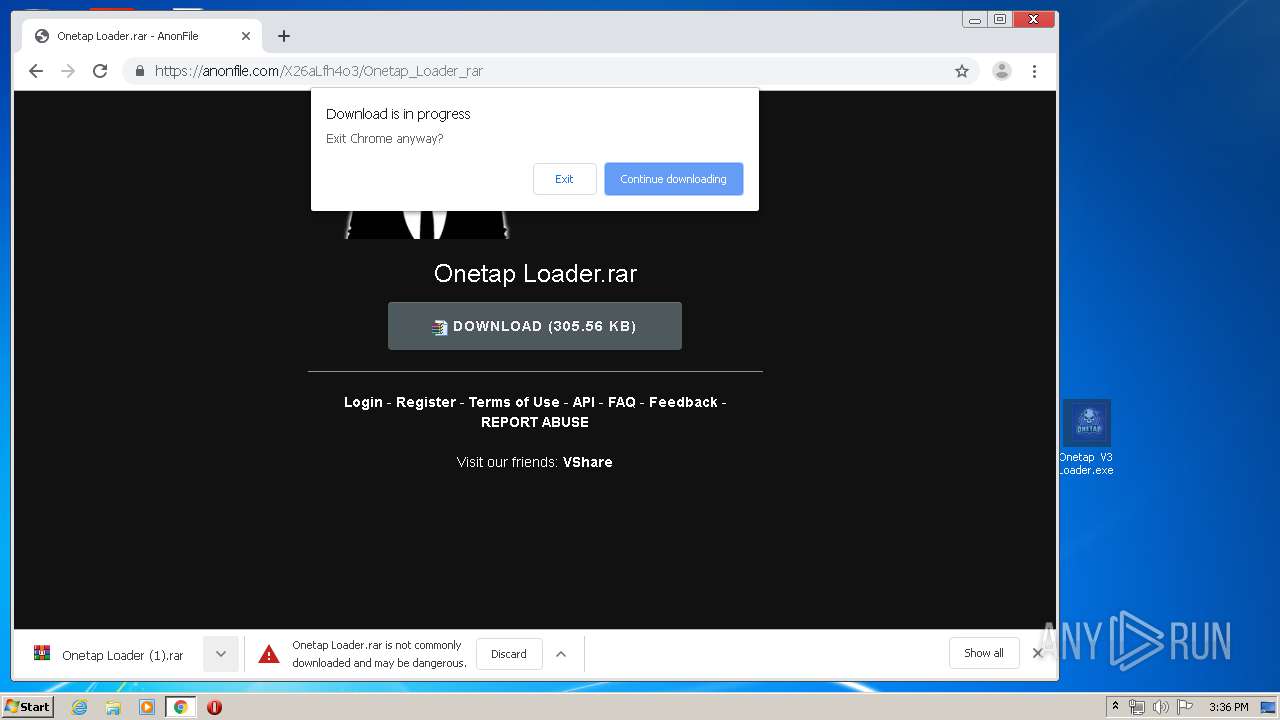
Task: Open a new tab with the plus button
Action: pyautogui.click(x=284, y=36)
